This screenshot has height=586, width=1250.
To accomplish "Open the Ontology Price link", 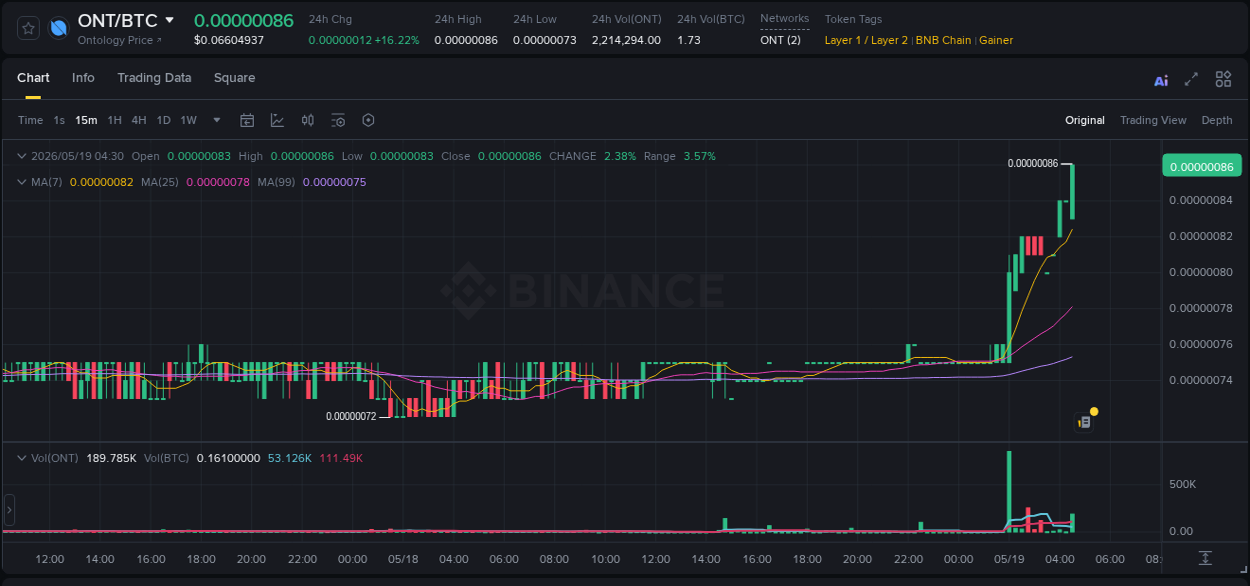I will click(120, 40).
